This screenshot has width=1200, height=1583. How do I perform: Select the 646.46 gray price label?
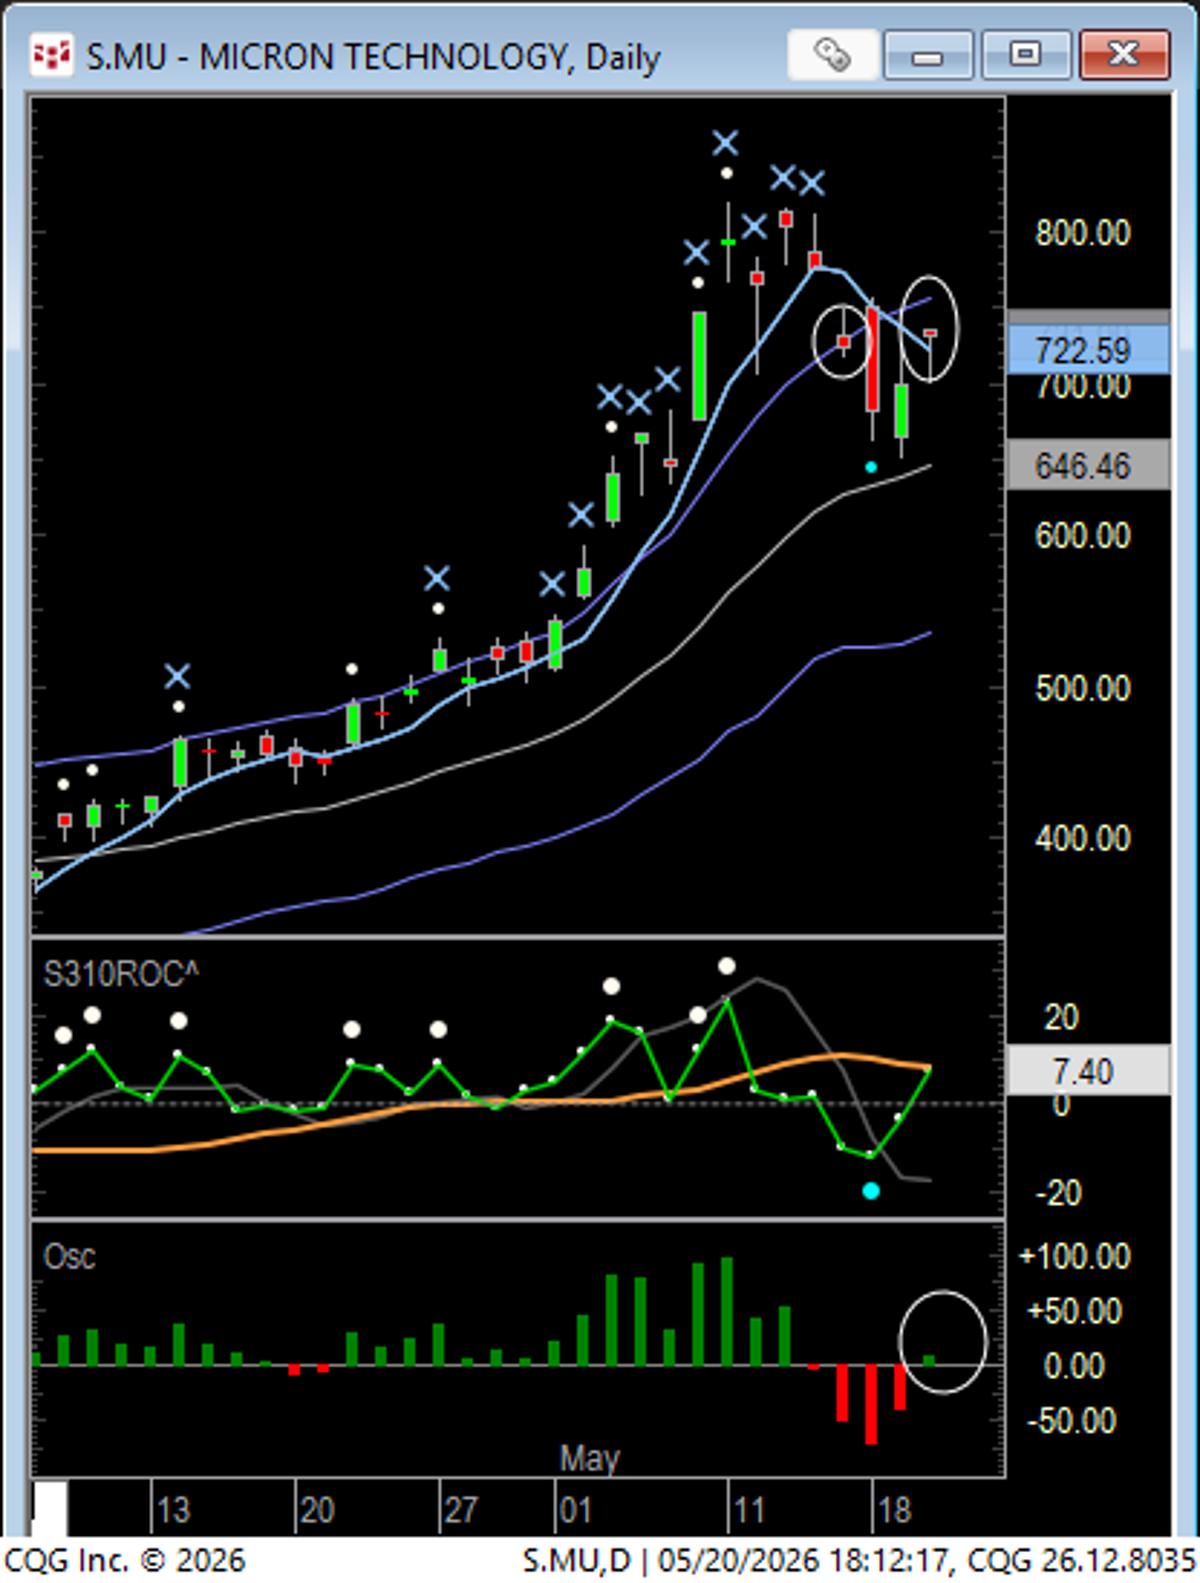pos(1087,465)
